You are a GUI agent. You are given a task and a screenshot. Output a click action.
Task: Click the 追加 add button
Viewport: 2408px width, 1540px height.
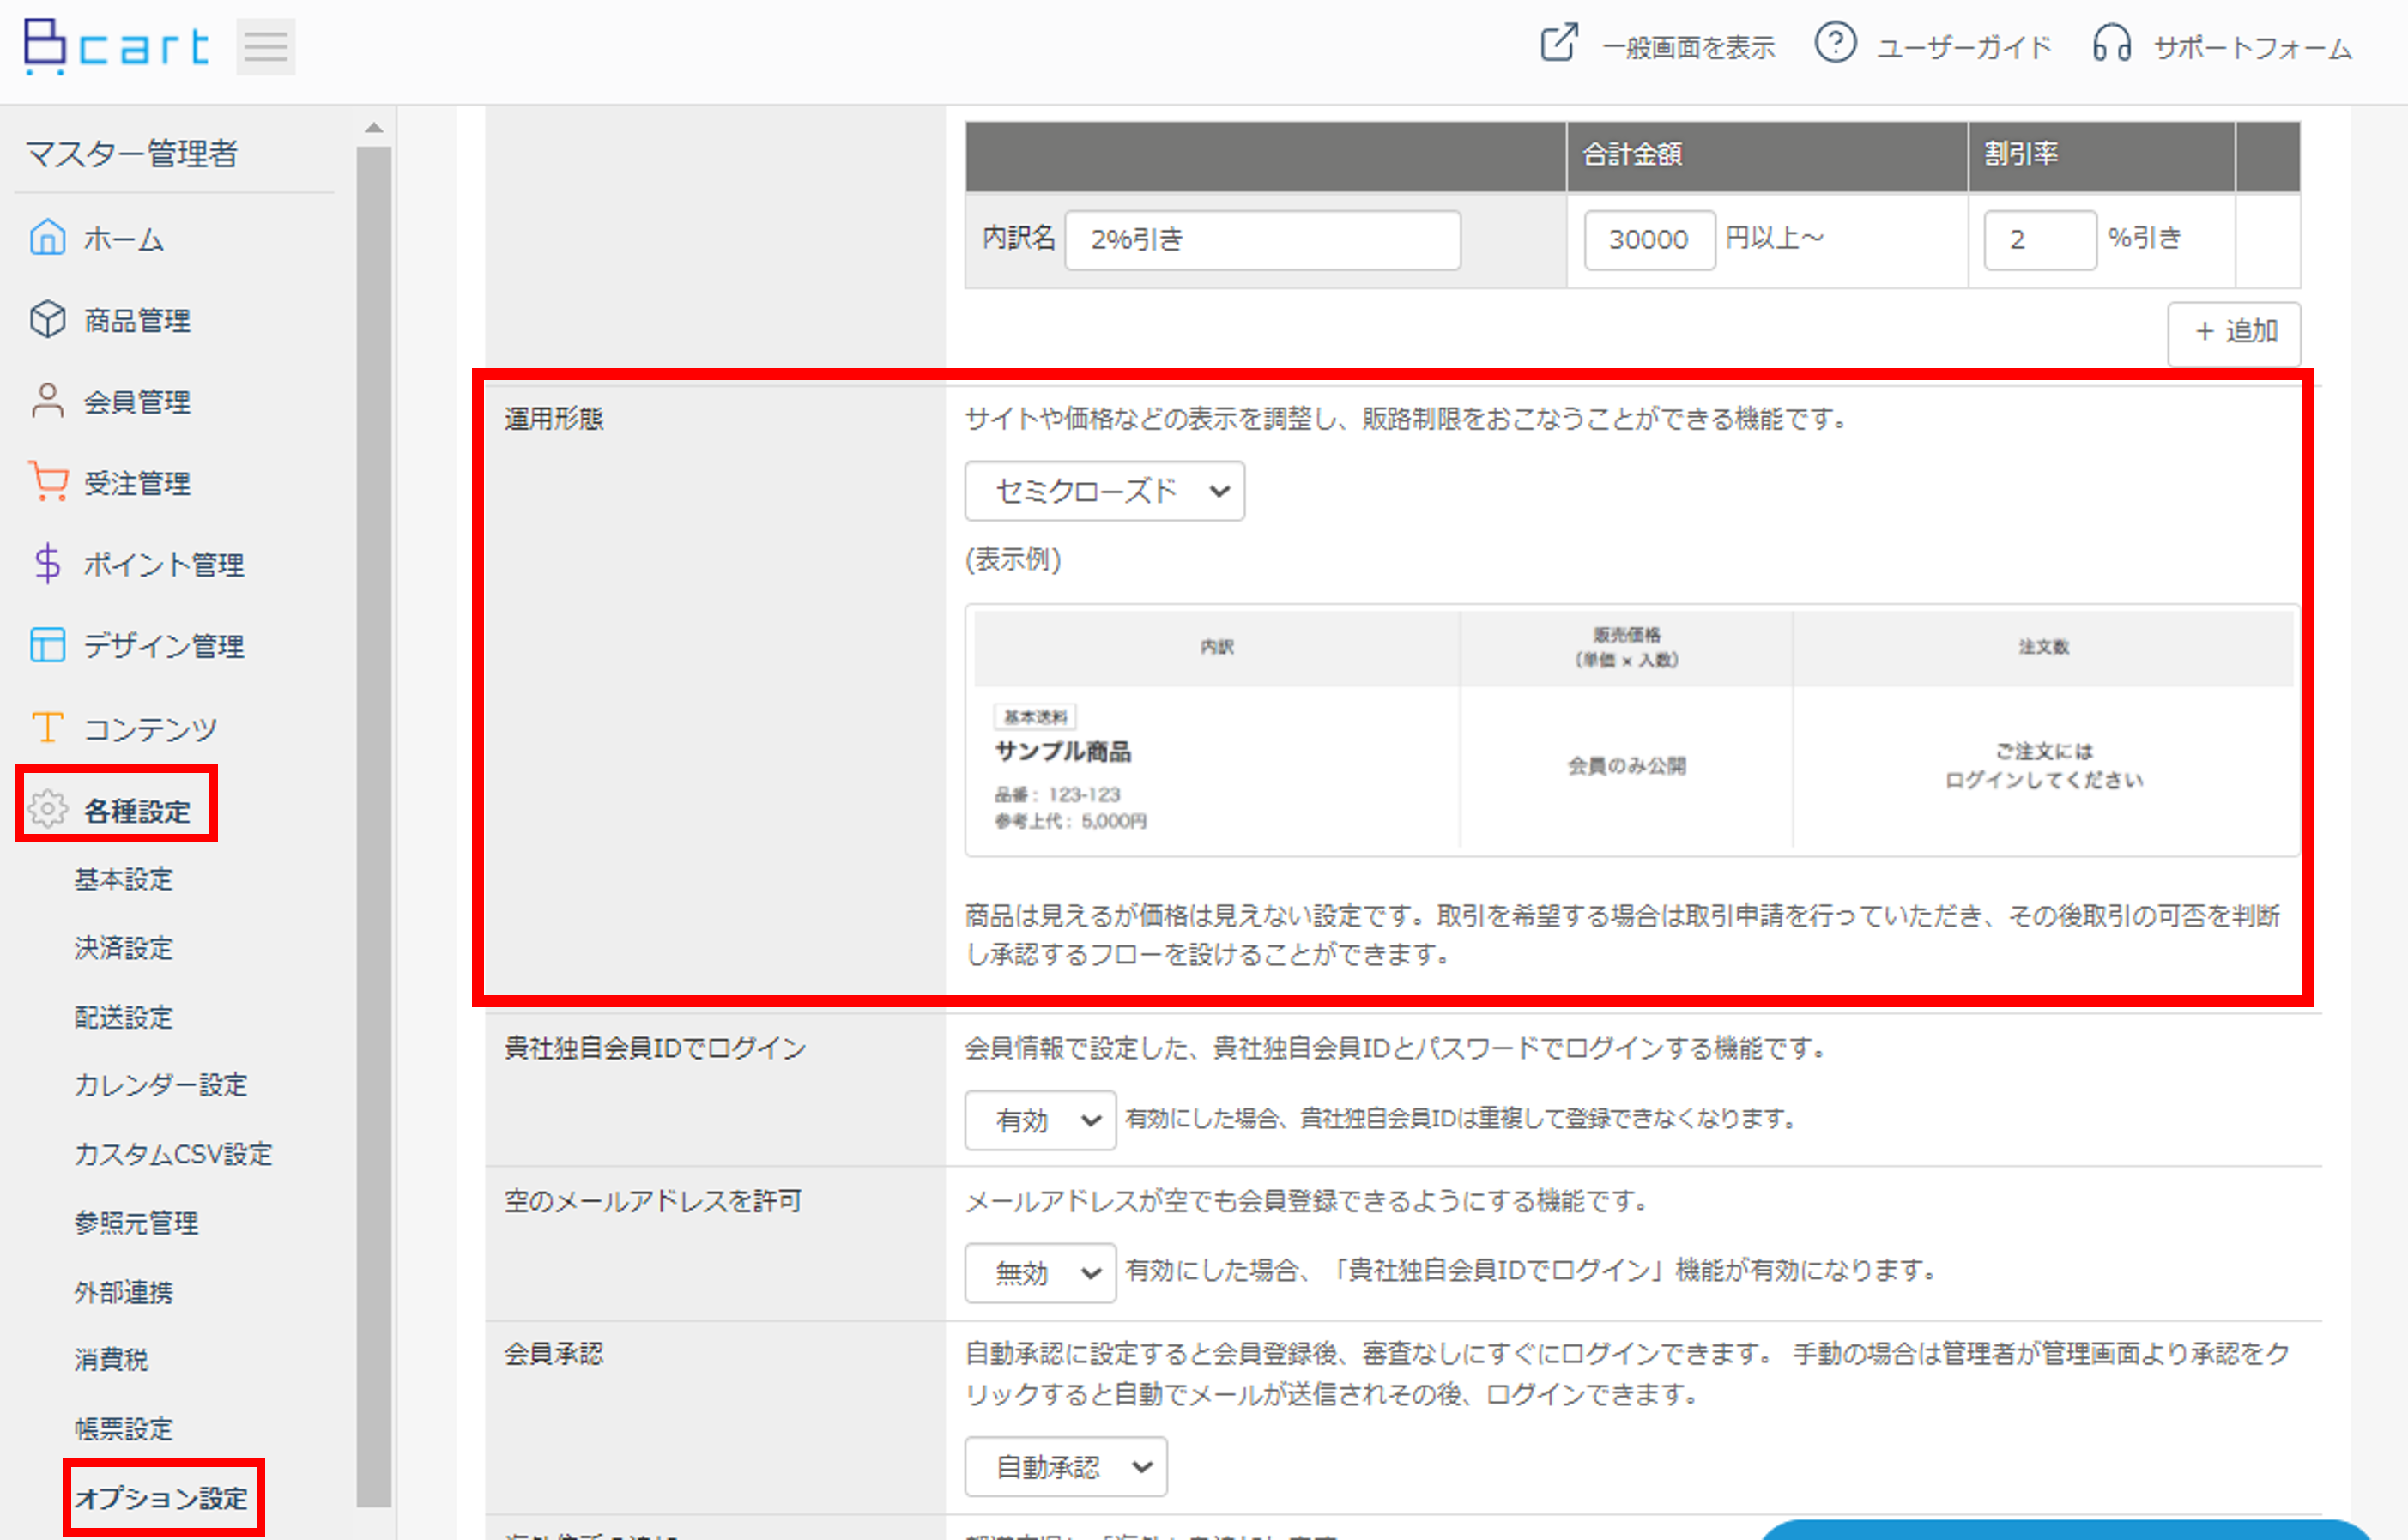coord(2233,333)
